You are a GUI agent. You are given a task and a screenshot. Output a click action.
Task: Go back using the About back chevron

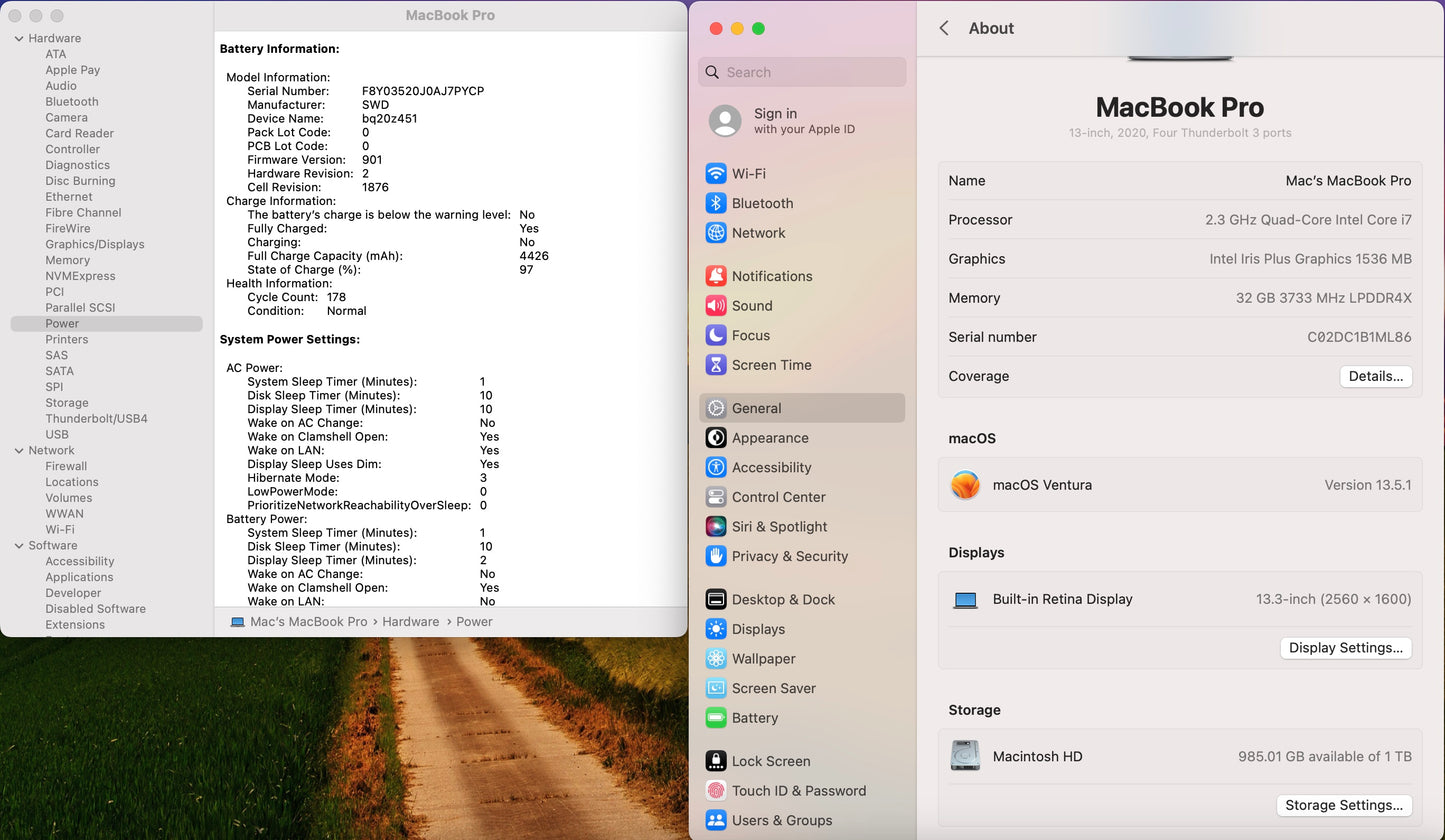pyautogui.click(x=944, y=28)
